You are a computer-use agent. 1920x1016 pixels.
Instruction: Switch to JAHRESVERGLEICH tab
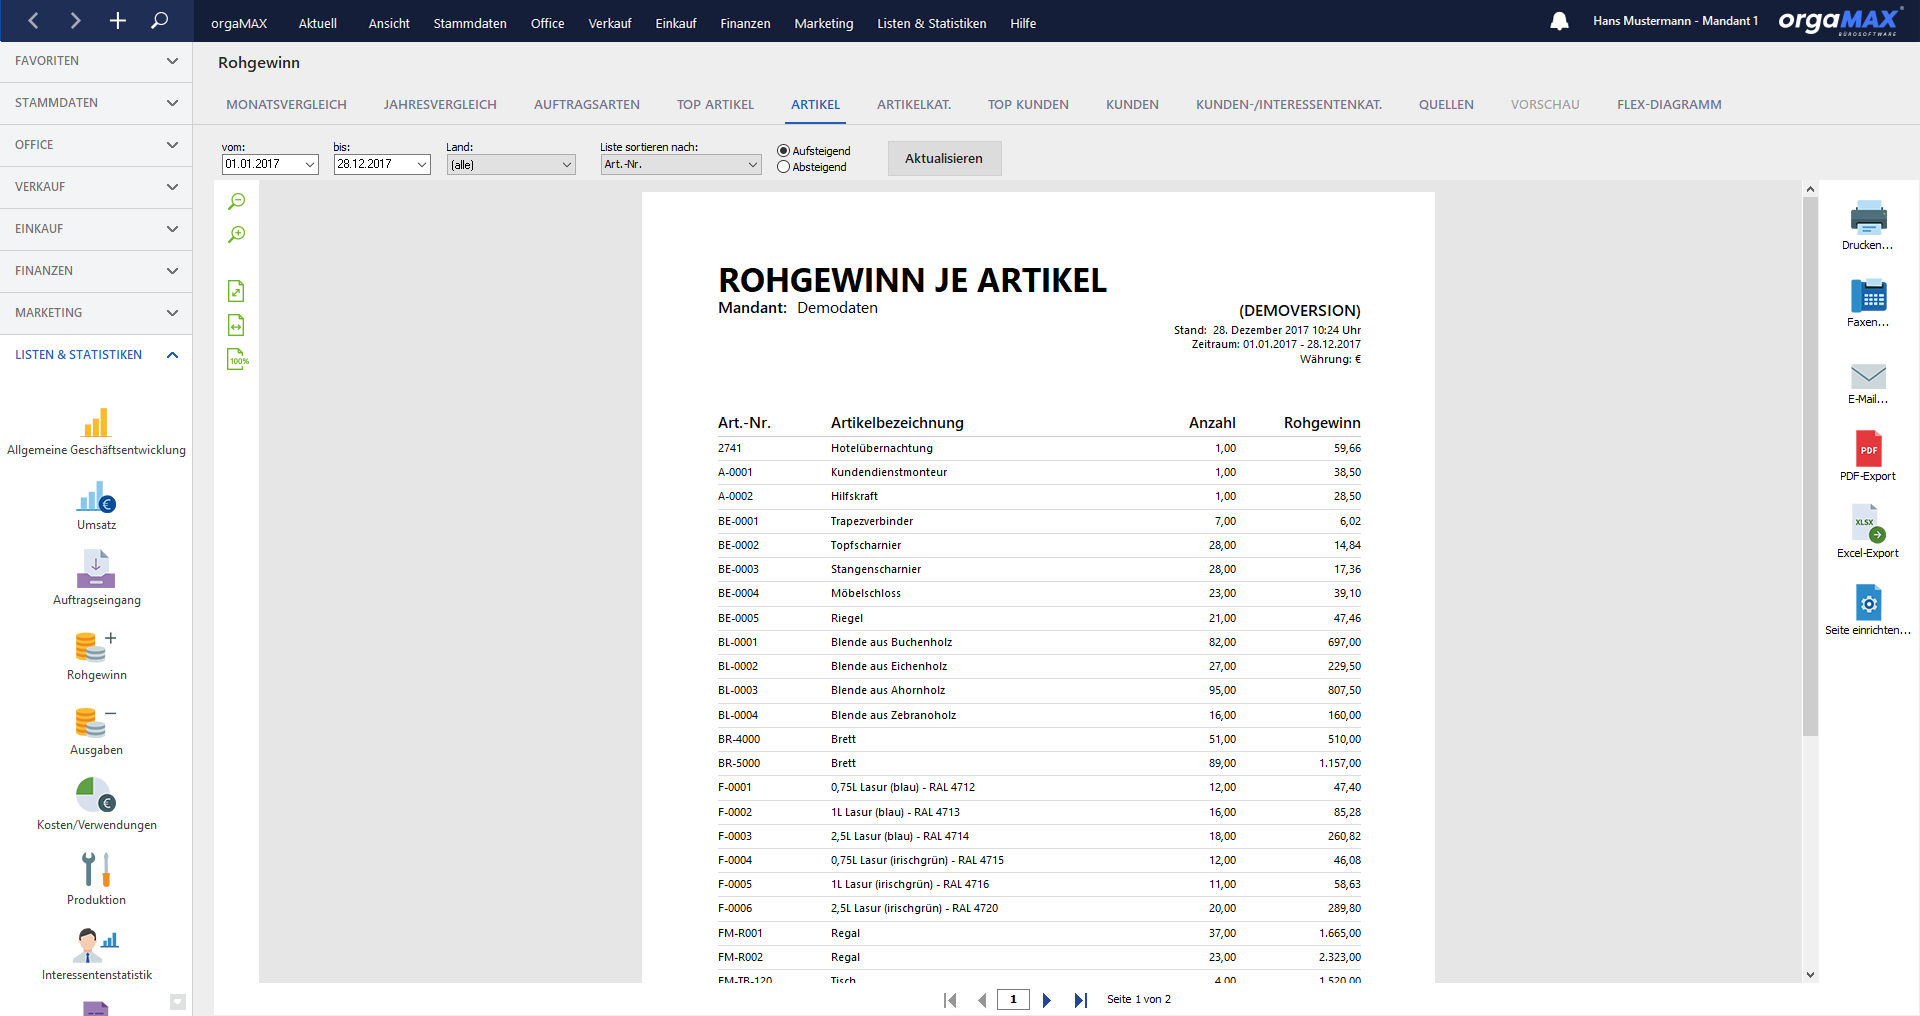[x=440, y=104]
